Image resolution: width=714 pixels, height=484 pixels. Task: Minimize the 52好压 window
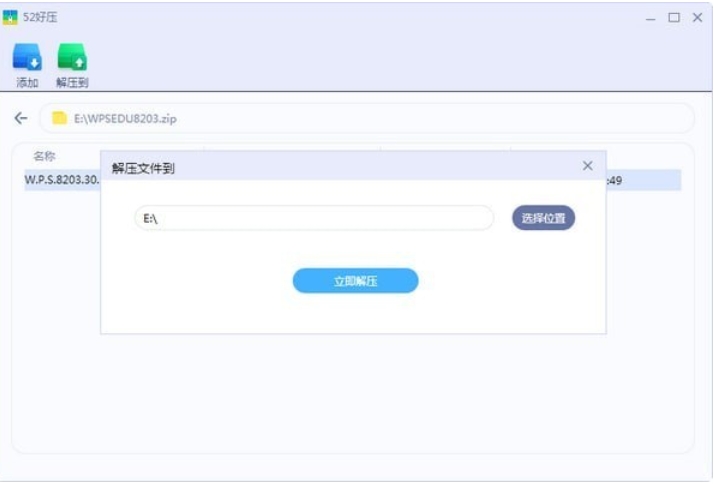650,18
